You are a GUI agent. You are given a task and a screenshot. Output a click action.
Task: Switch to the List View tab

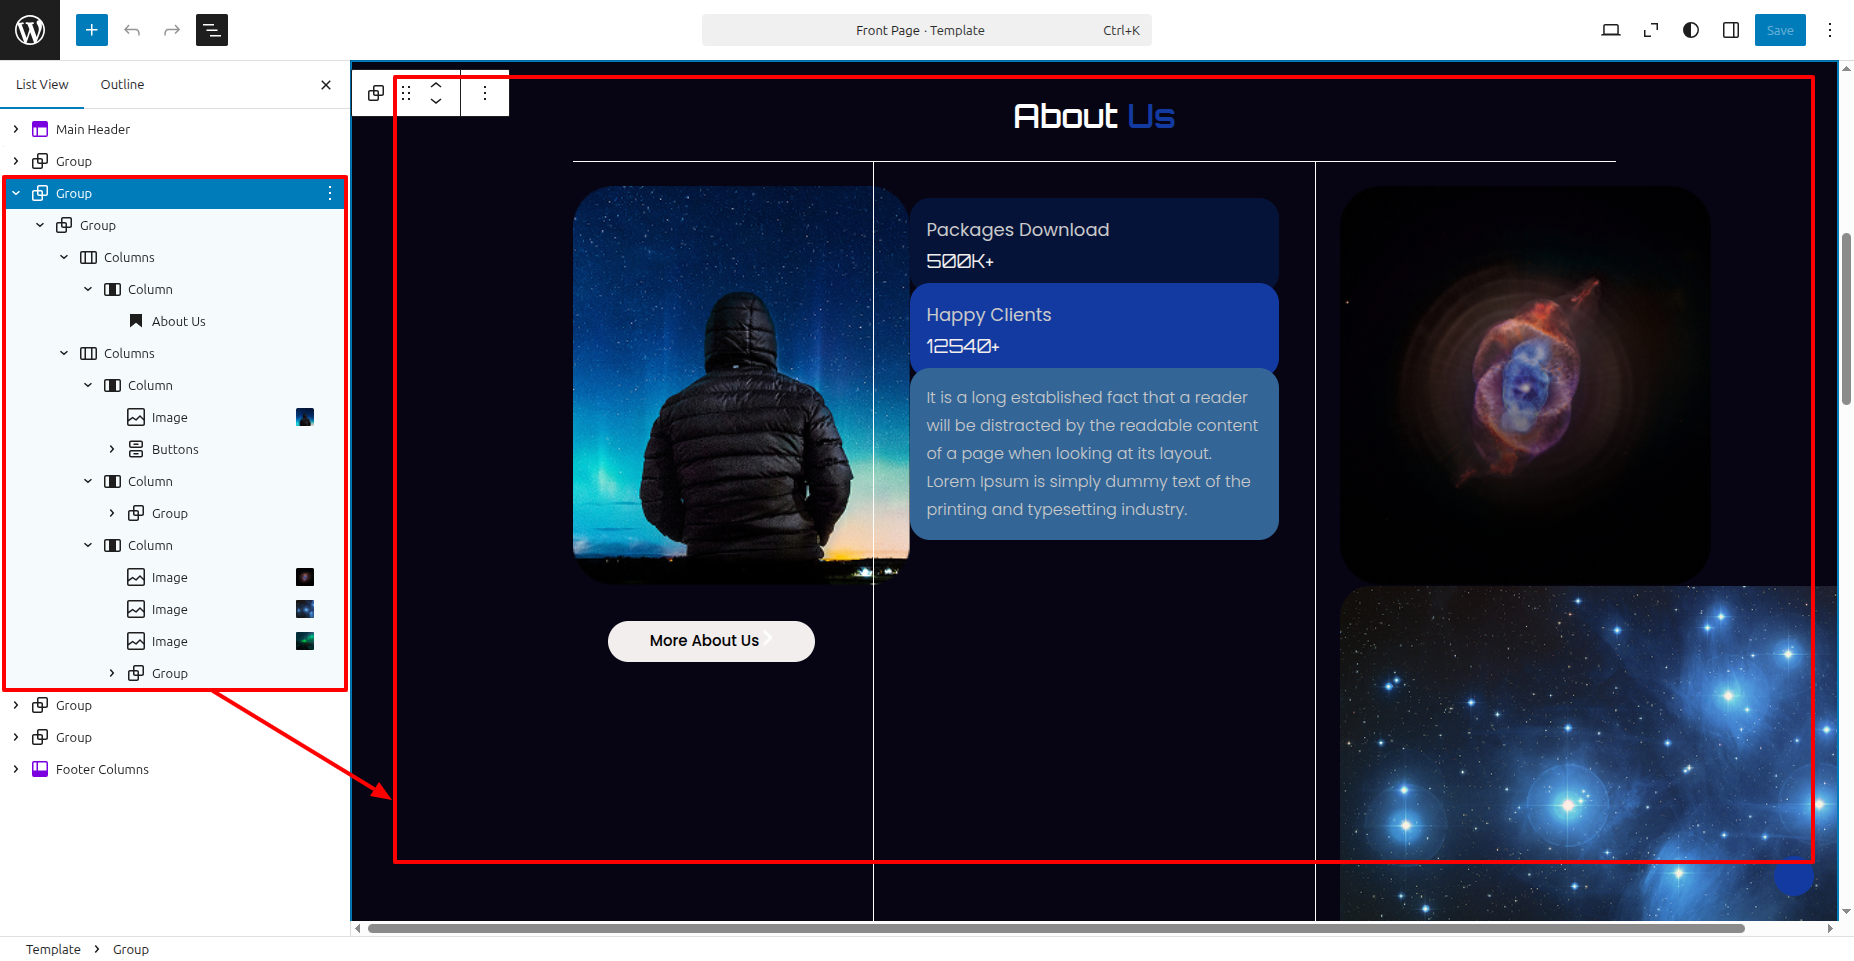tap(42, 85)
